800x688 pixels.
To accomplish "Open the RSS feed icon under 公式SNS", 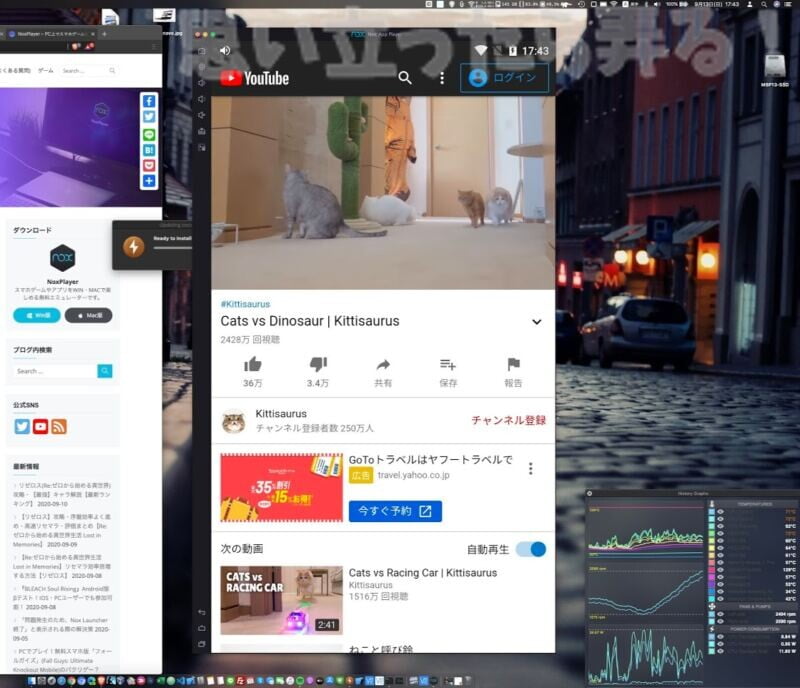I will [59, 426].
